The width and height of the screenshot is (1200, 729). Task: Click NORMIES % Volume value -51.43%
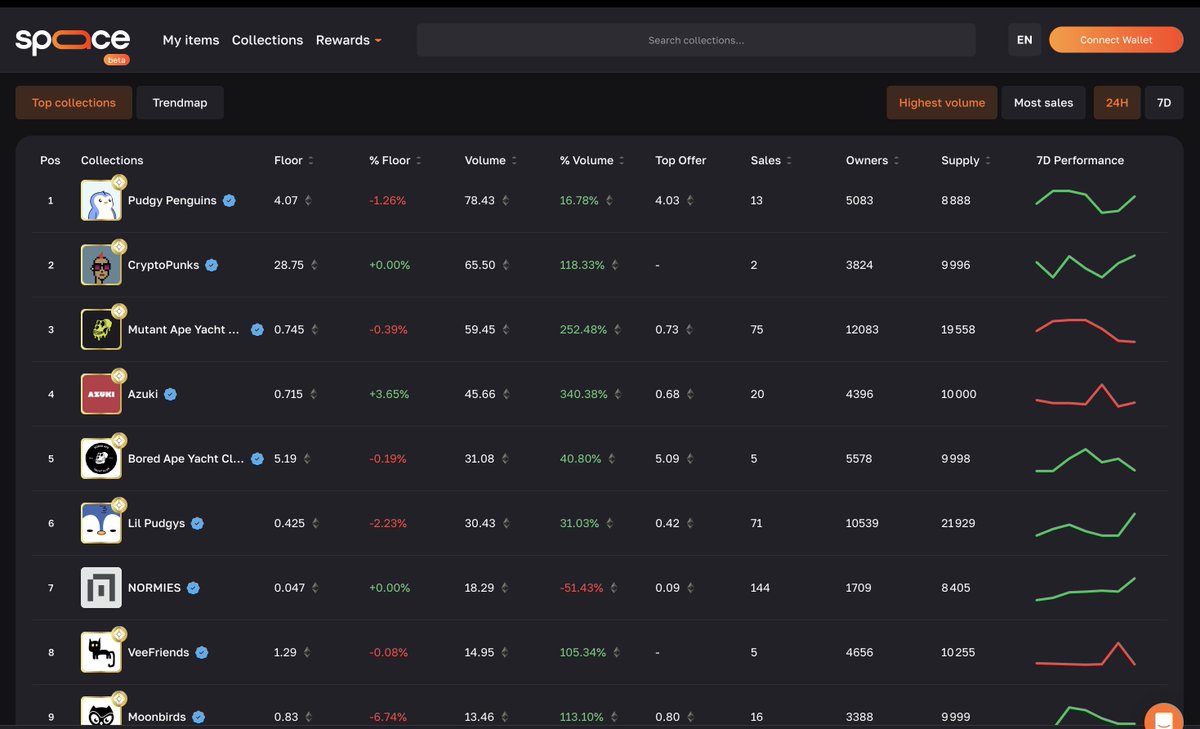pyautogui.click(x=582, y=588)
